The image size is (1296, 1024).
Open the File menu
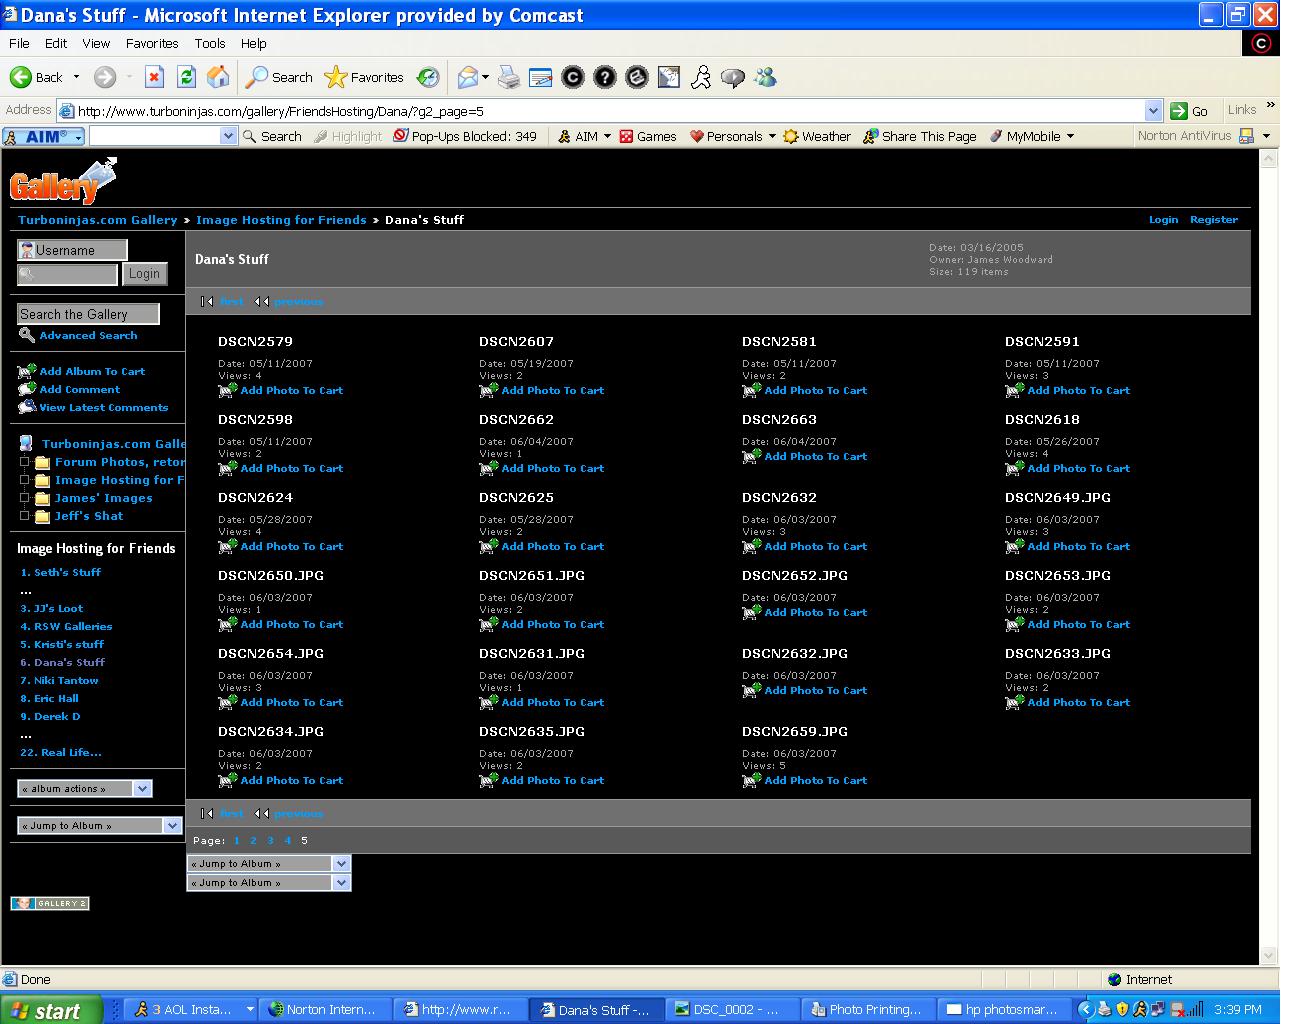(x=19, y=43)
